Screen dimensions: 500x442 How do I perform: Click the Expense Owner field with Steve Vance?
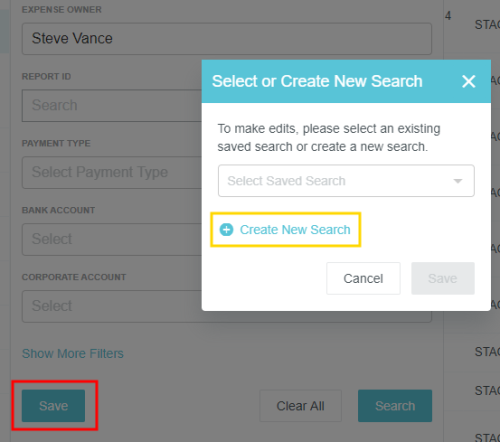click(227, 39)
